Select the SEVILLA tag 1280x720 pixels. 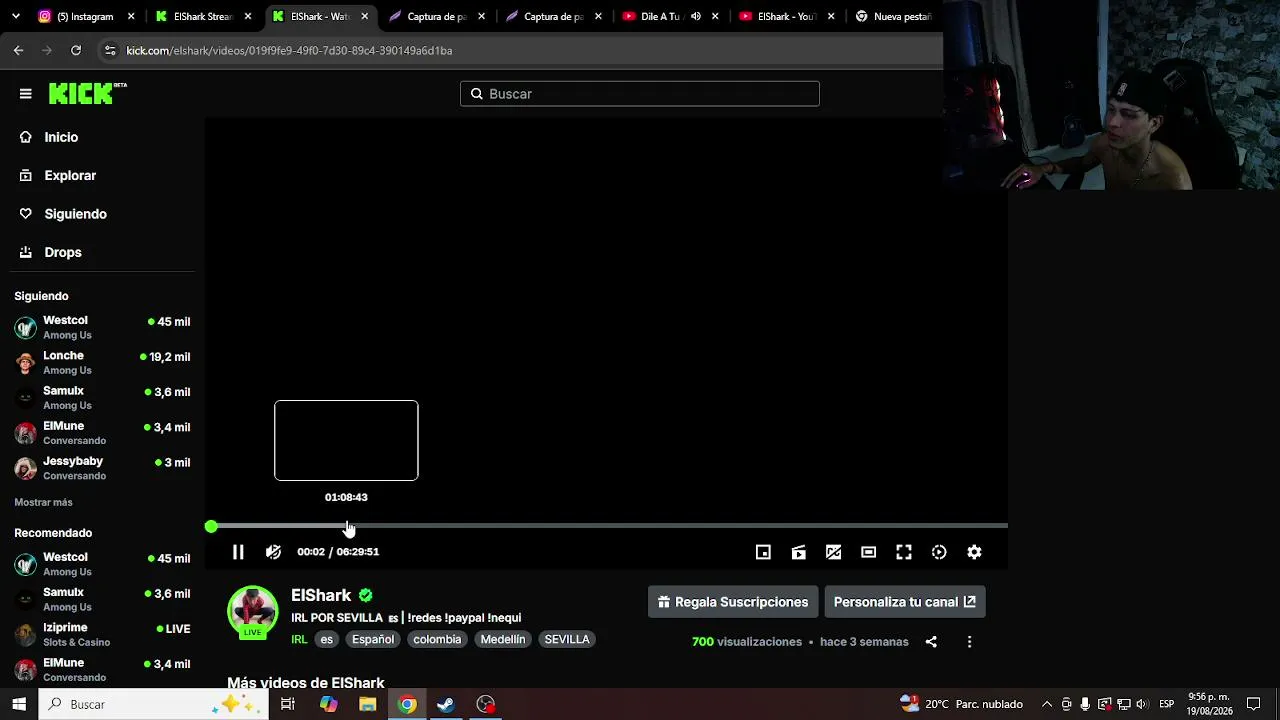coord(567,639)
